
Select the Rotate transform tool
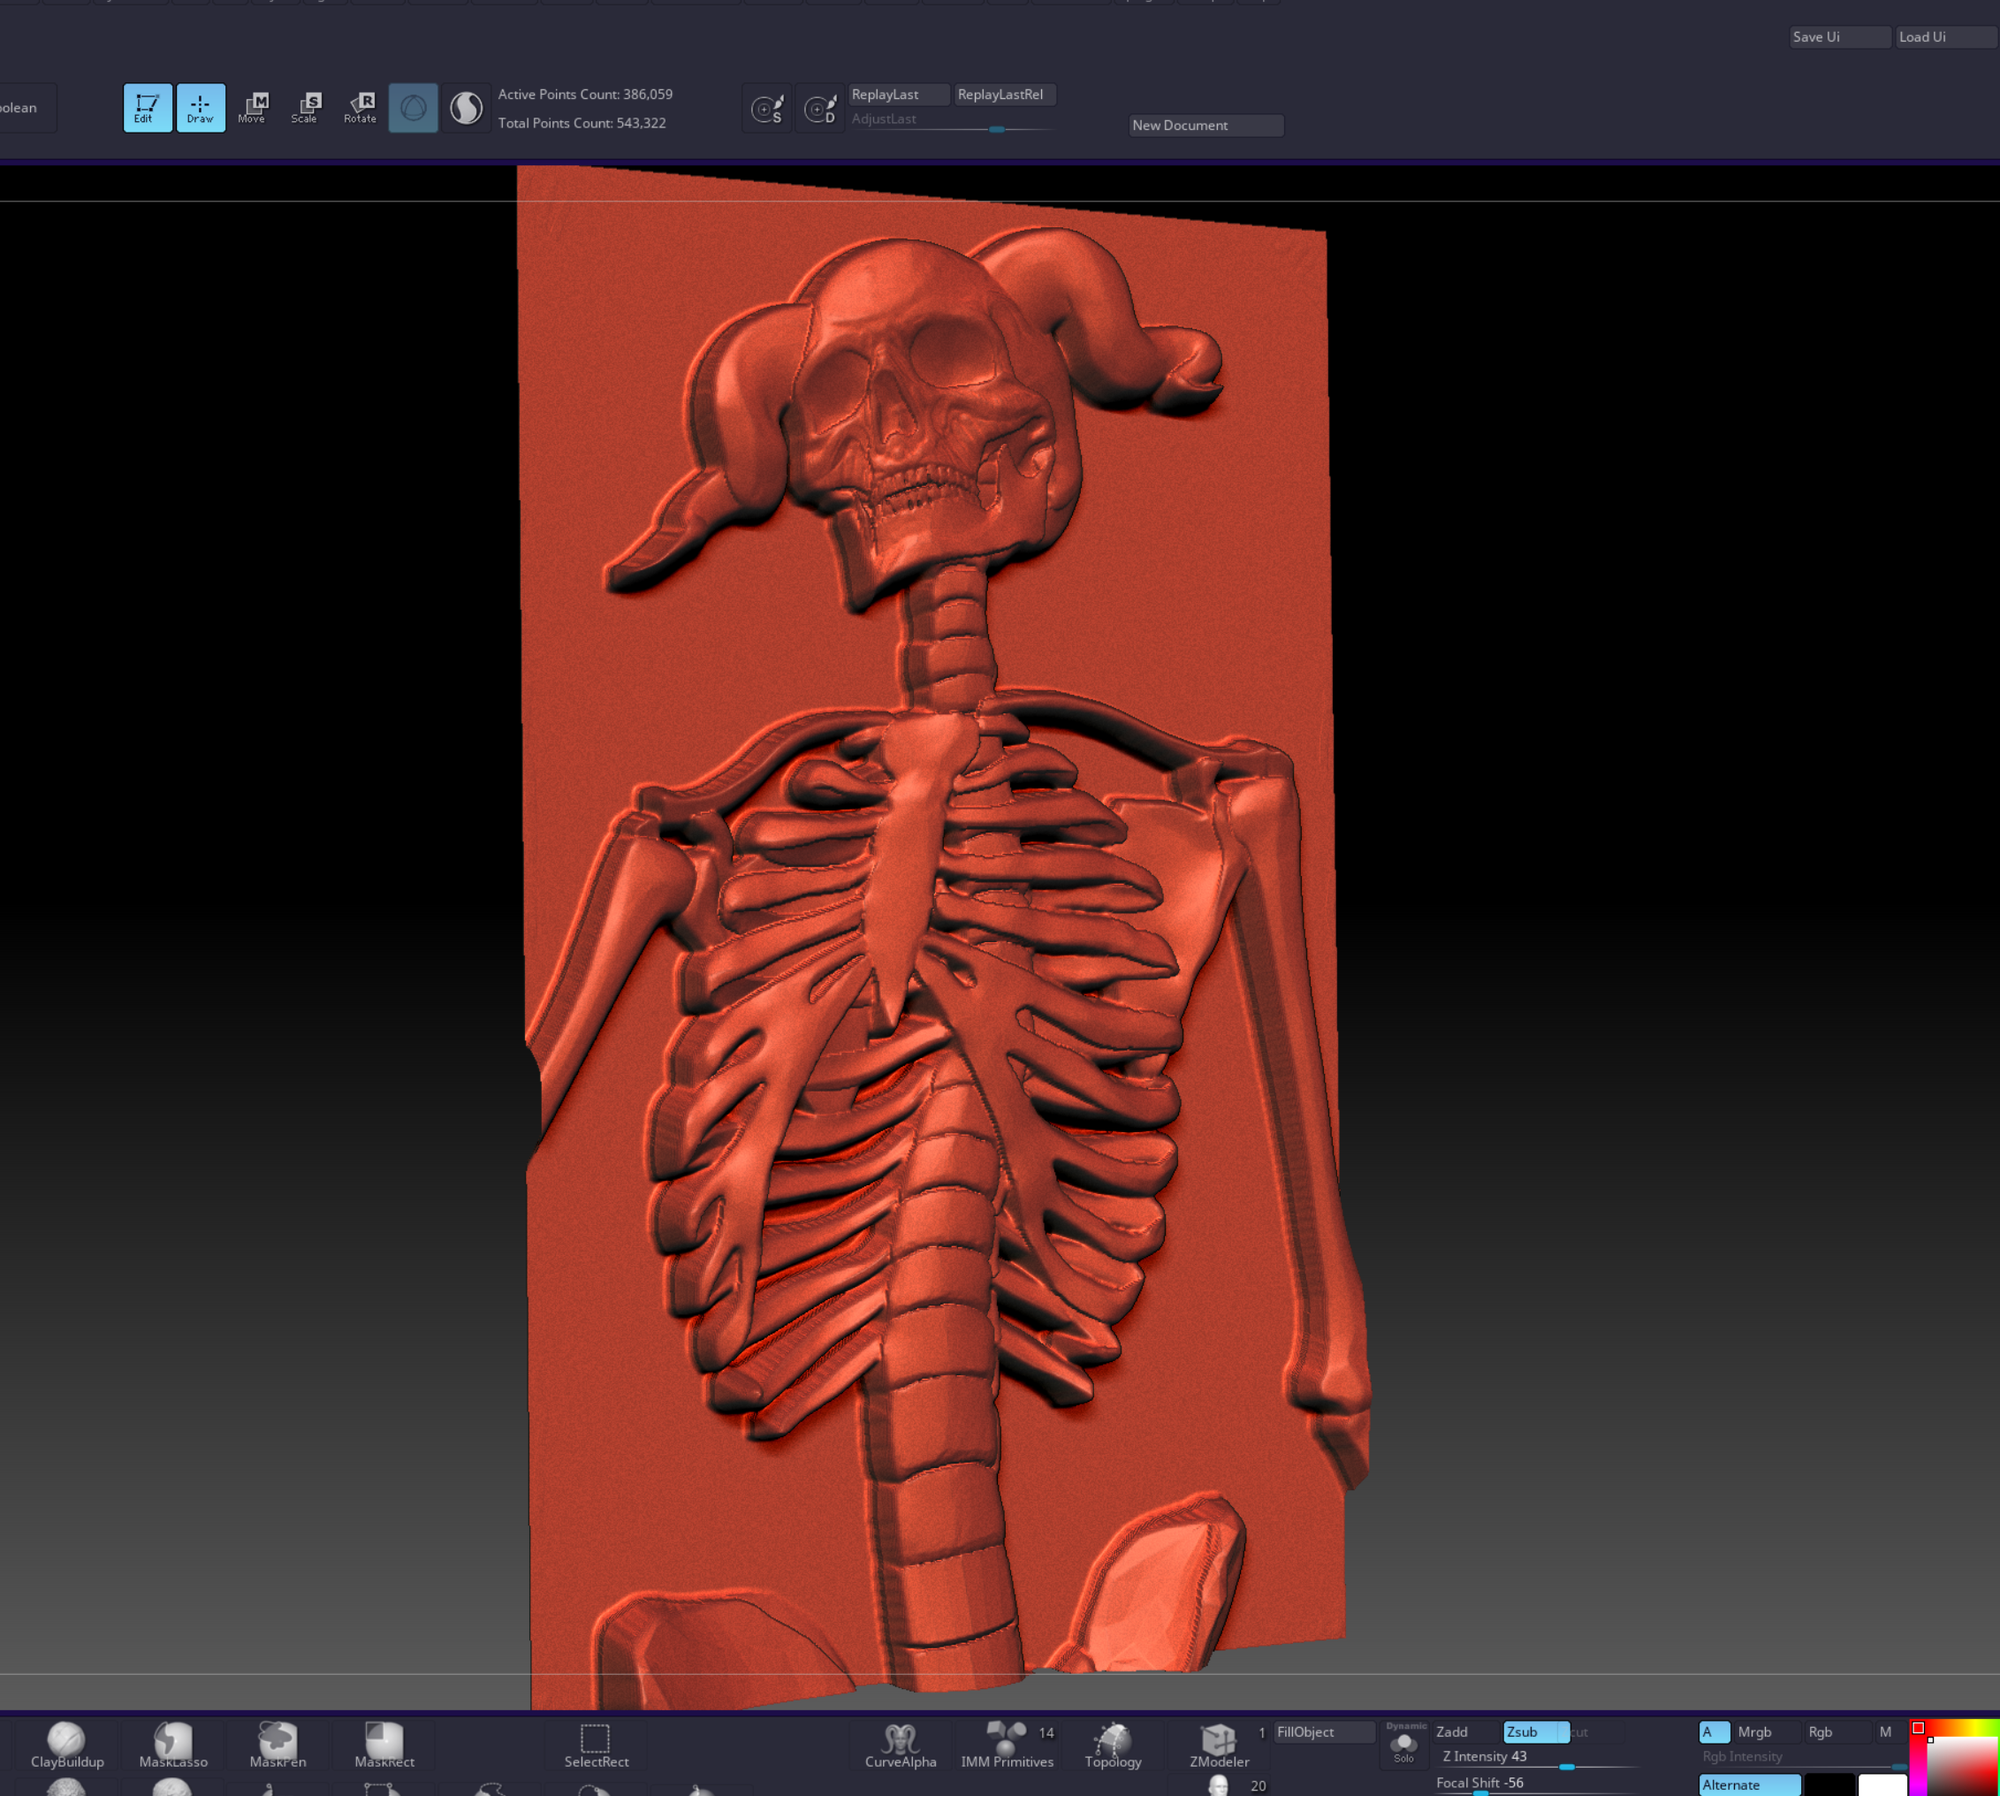(x=360, y=107)
